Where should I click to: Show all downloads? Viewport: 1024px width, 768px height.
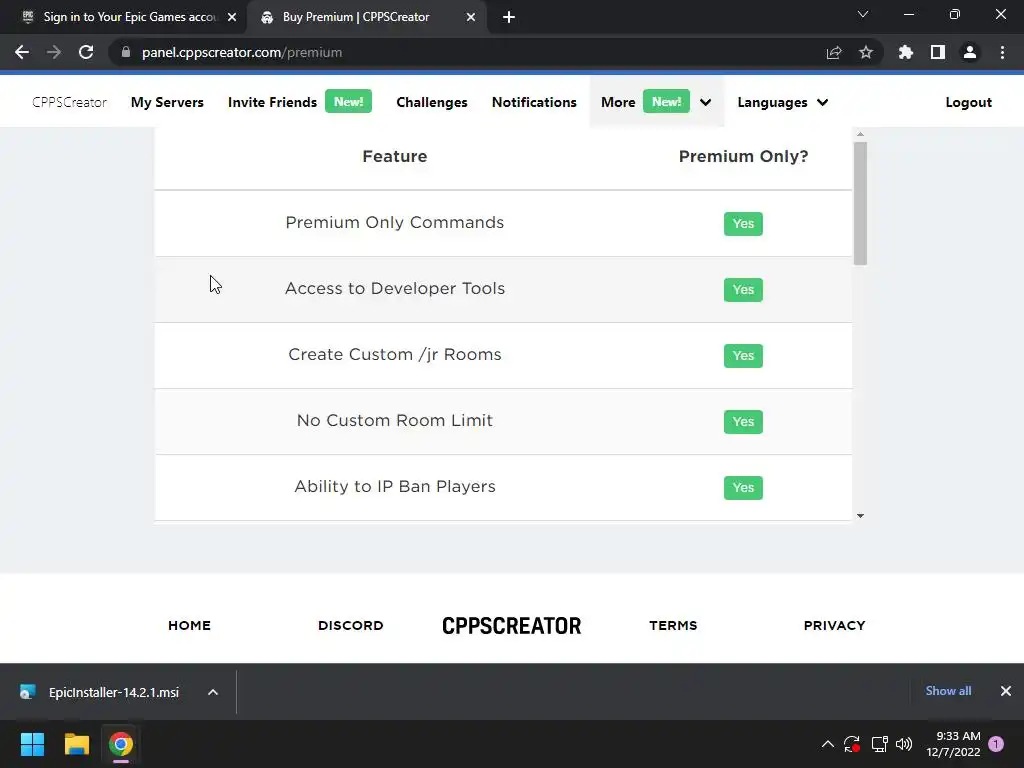(x=948, y=691)
